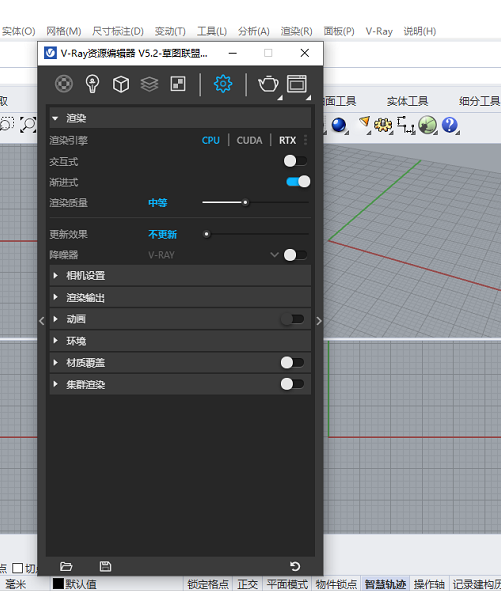The image size is (501, 591).
Task: Click 毫米 units in status bar
Action: (x=15, y=584)
